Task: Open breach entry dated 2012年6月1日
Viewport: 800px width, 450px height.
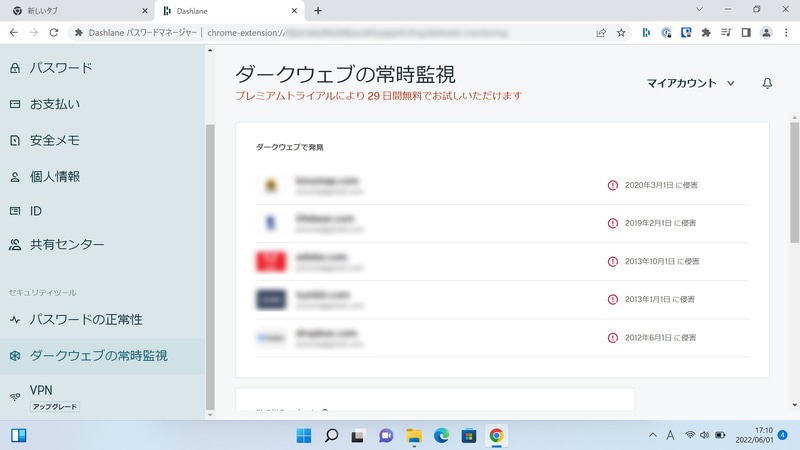Action: pos(502,338)
